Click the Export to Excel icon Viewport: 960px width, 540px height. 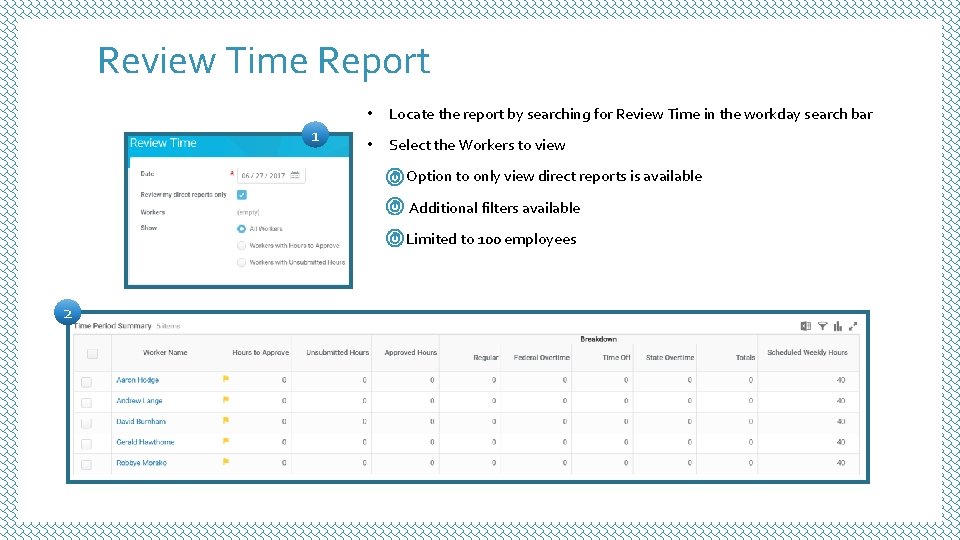pyautogui.click(x=806, y=326)
